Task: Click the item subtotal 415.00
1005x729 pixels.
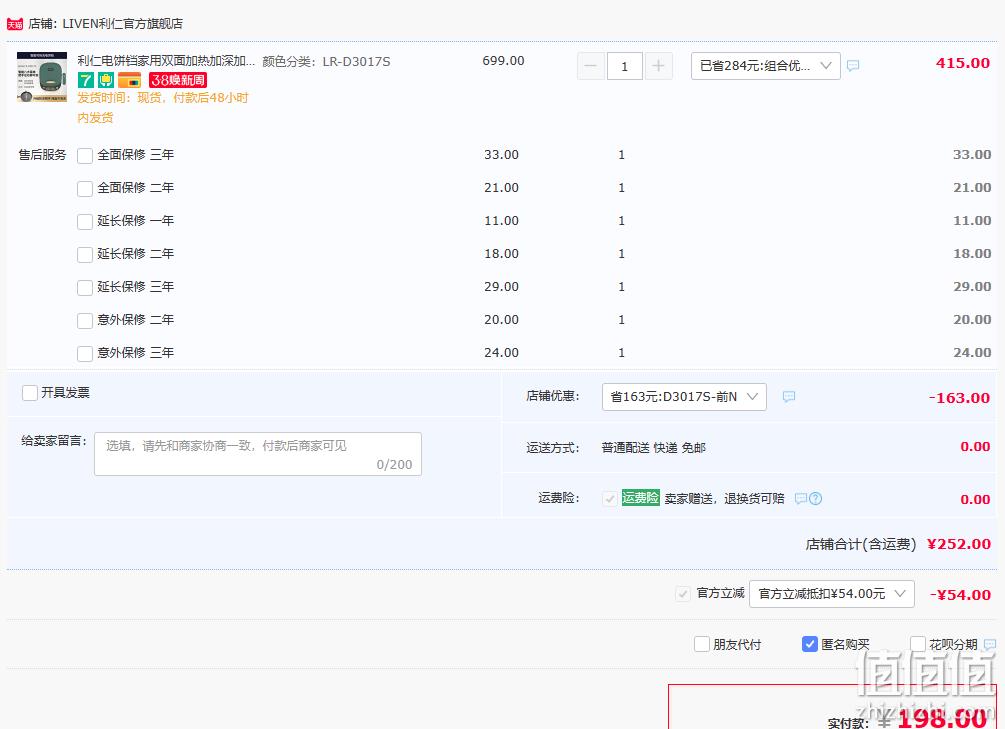Action: click(x=963, y=63)
